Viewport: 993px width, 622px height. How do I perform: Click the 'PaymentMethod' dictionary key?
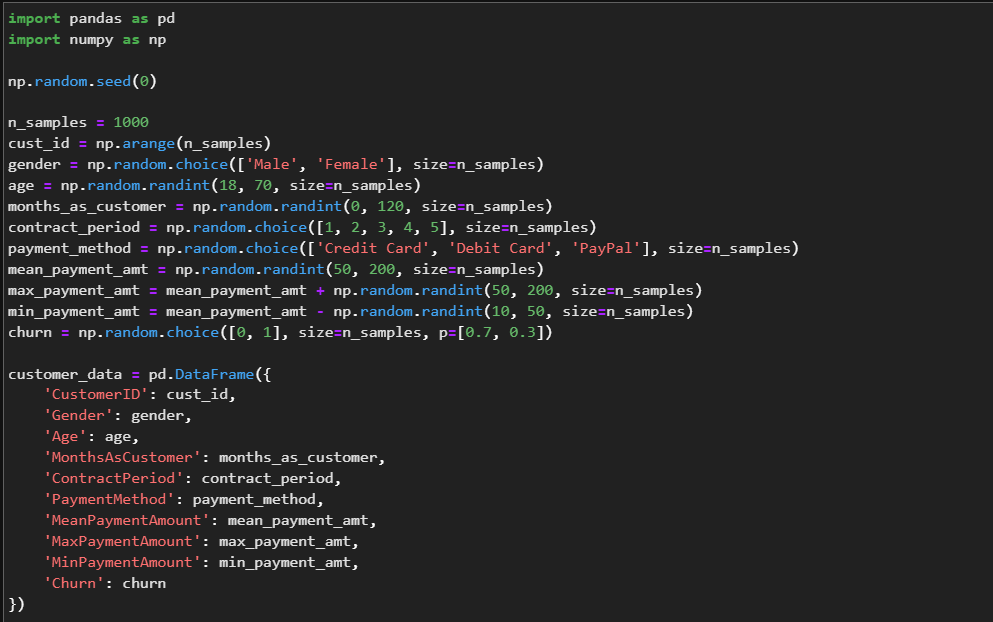click(108, 499)
